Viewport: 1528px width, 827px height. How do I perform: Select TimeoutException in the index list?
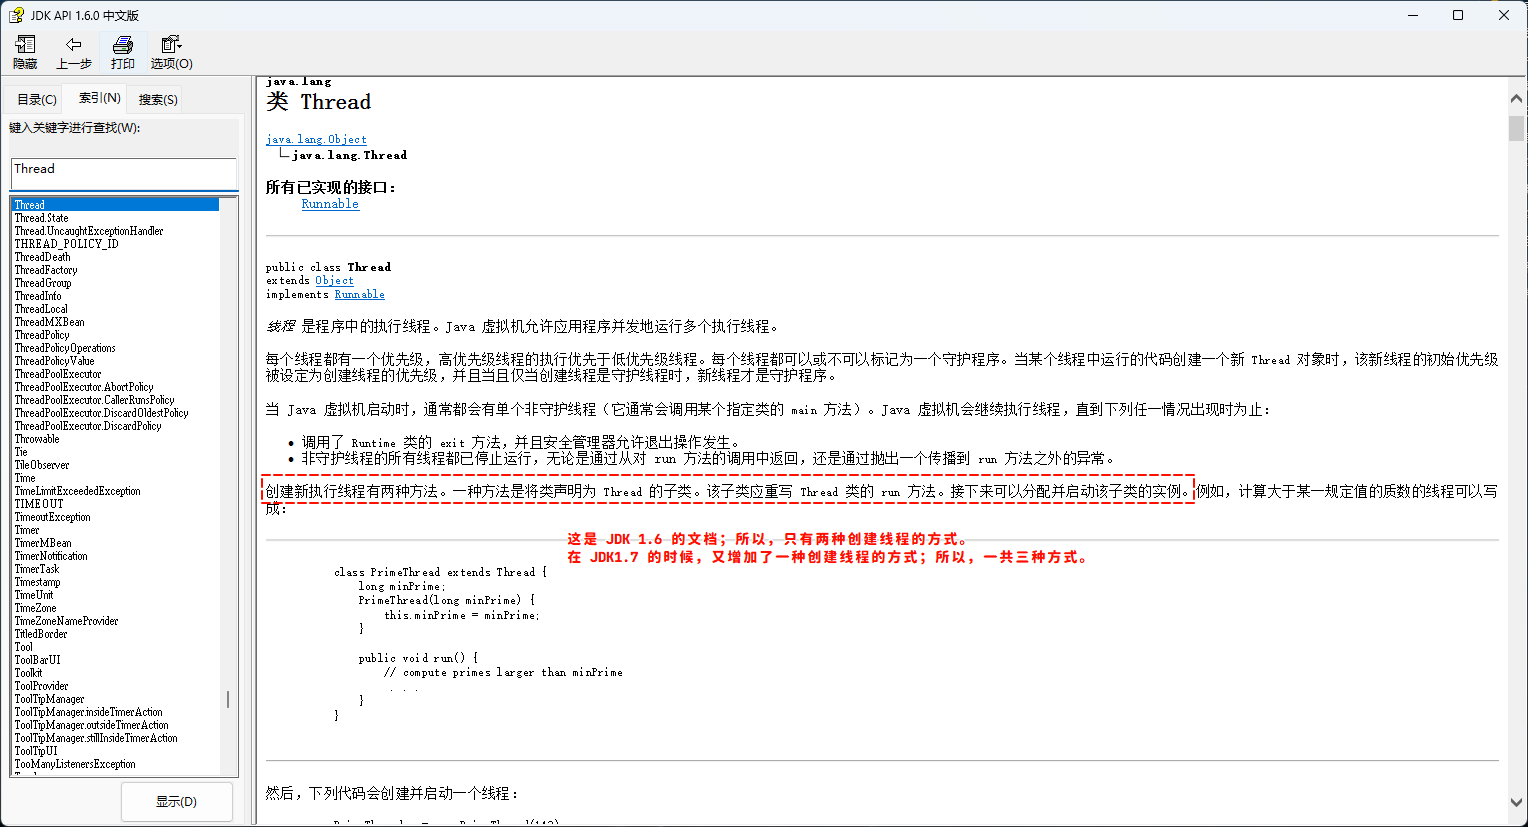pos(52,516)
